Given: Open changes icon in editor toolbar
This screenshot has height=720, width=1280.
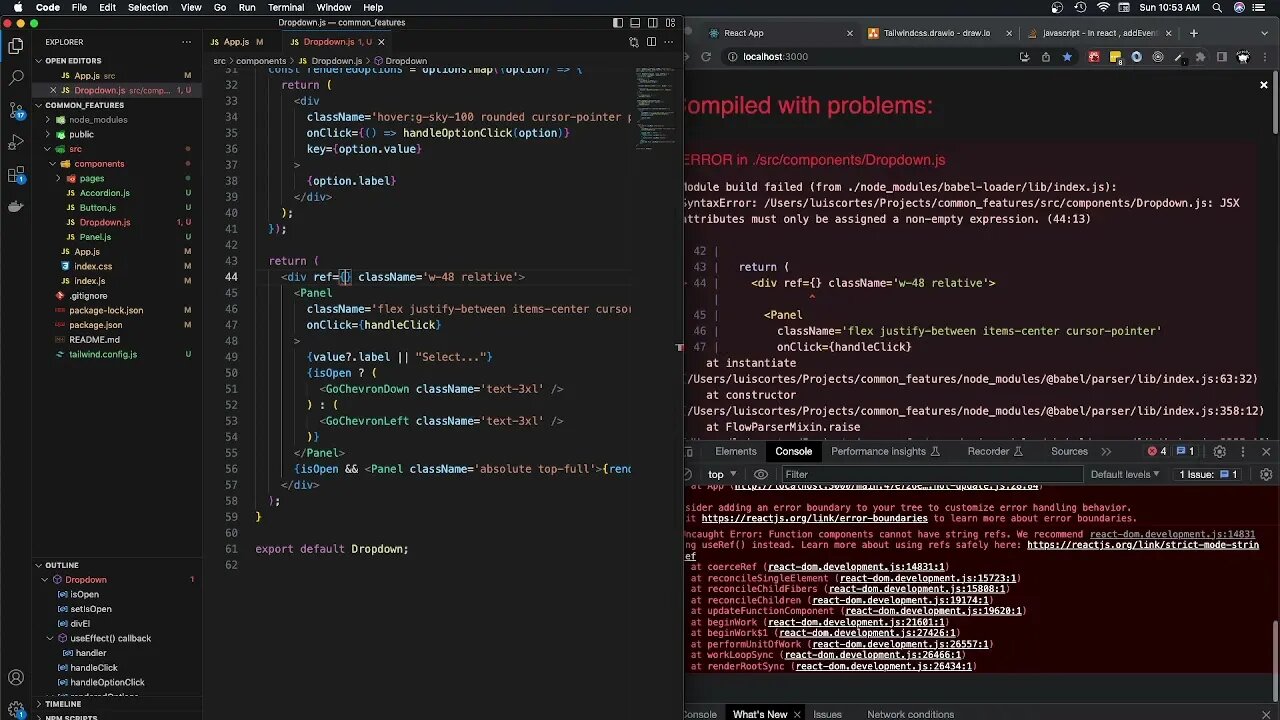Looking at the screenshot, I should click(633, 42).
